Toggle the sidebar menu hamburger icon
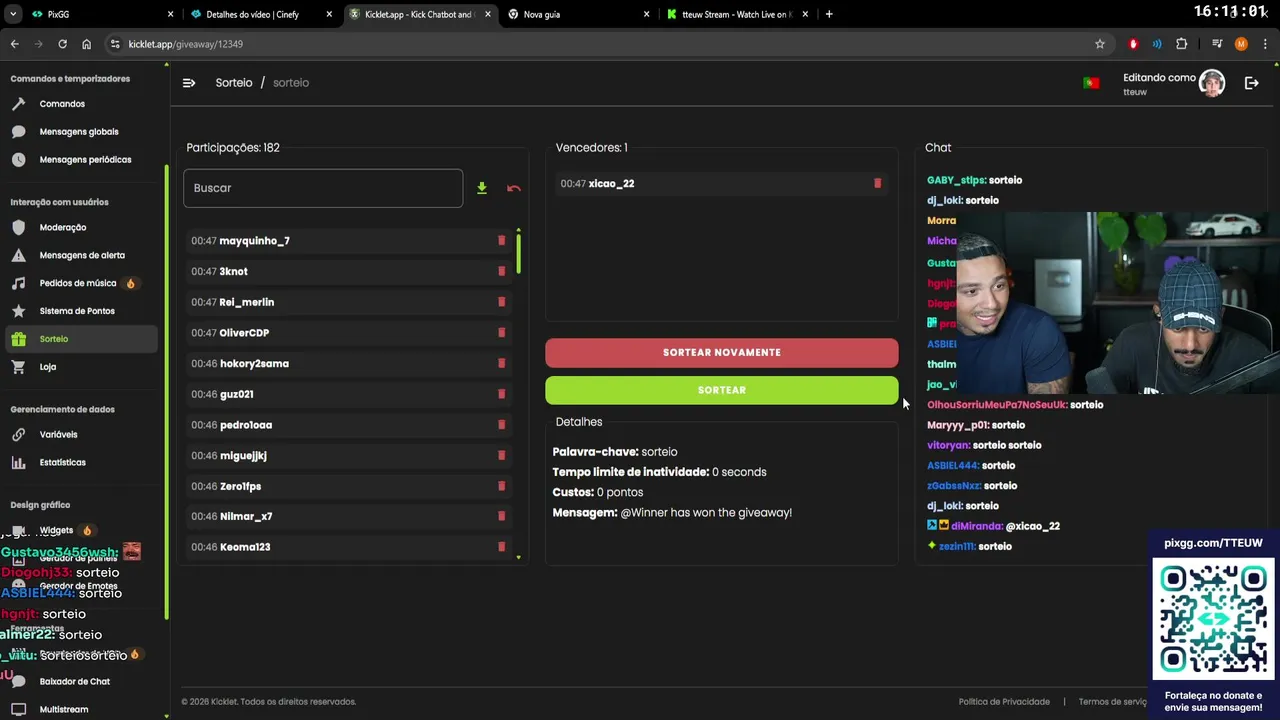Image resolution: width=1280 pixels, height=720 pixels. [189, 83]
